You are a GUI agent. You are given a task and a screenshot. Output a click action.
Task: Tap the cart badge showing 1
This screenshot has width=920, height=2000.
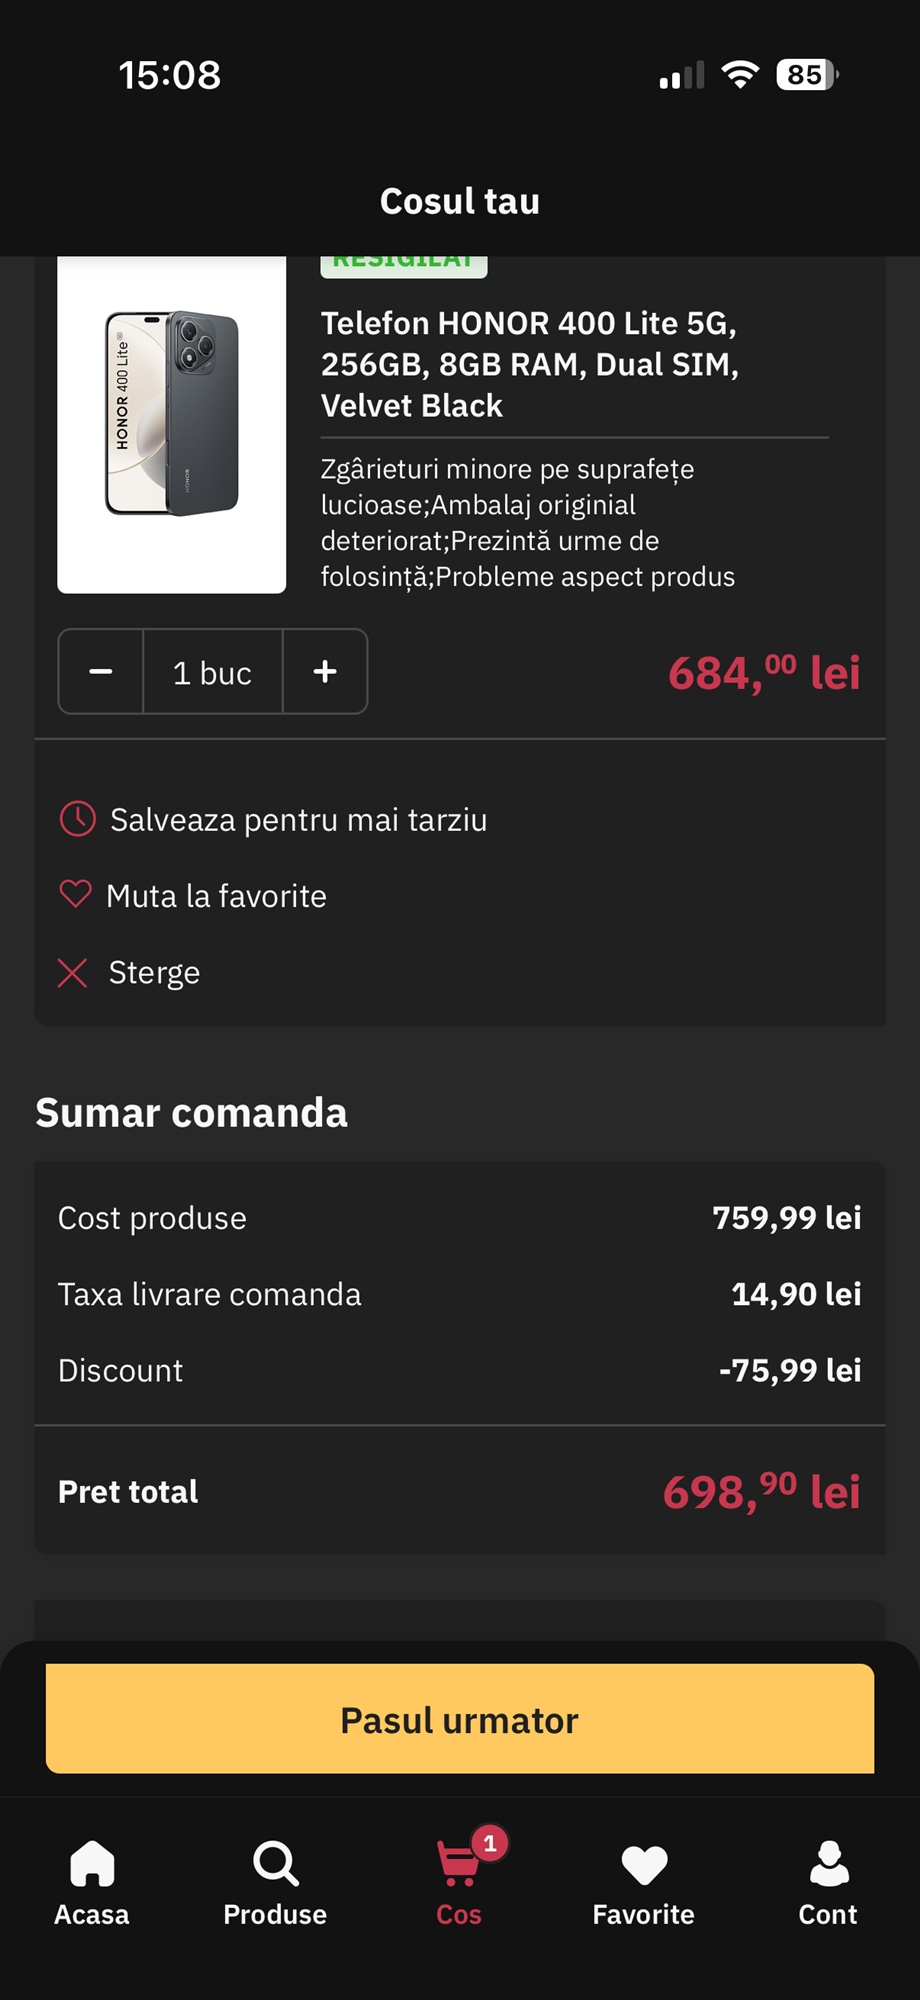point(490,1843)
